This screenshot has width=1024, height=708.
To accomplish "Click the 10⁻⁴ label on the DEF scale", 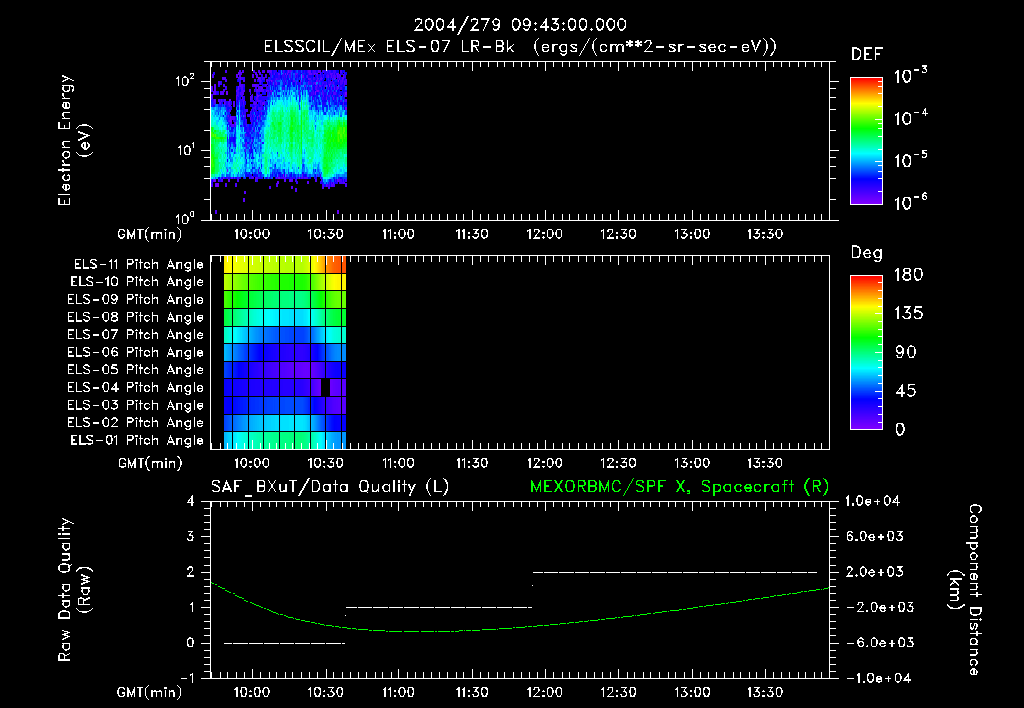I will pos(910,118).
